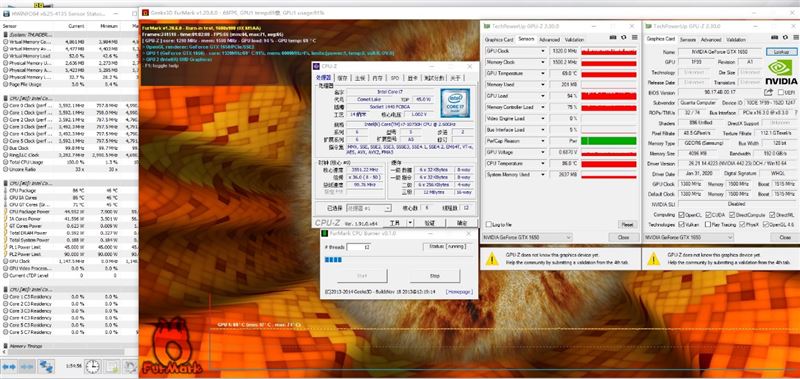Open the SPD tab in CPU-Z

[x=395, y=78]
